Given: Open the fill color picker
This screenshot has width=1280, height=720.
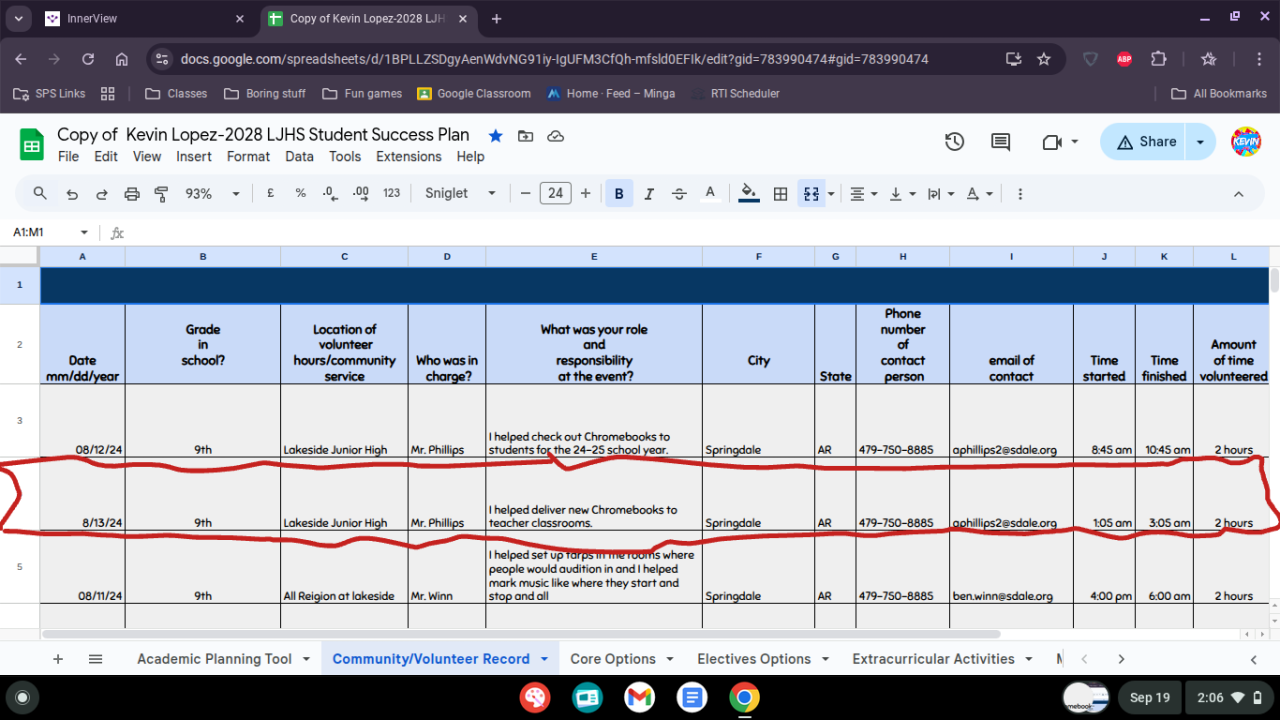Looking at the screenshot, I should pyautogui.click(x=749, y=194).
